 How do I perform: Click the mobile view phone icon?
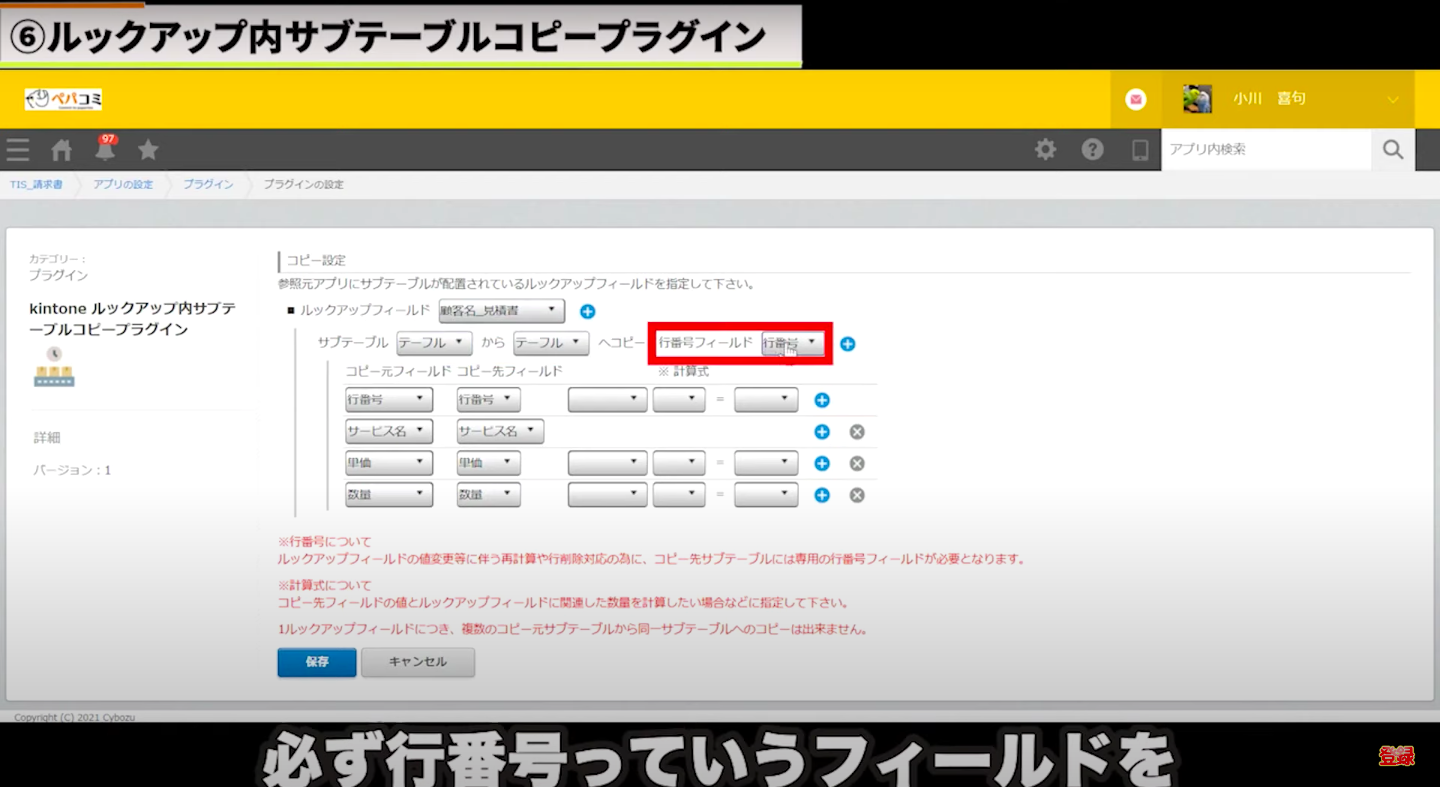click(1139, 150)
